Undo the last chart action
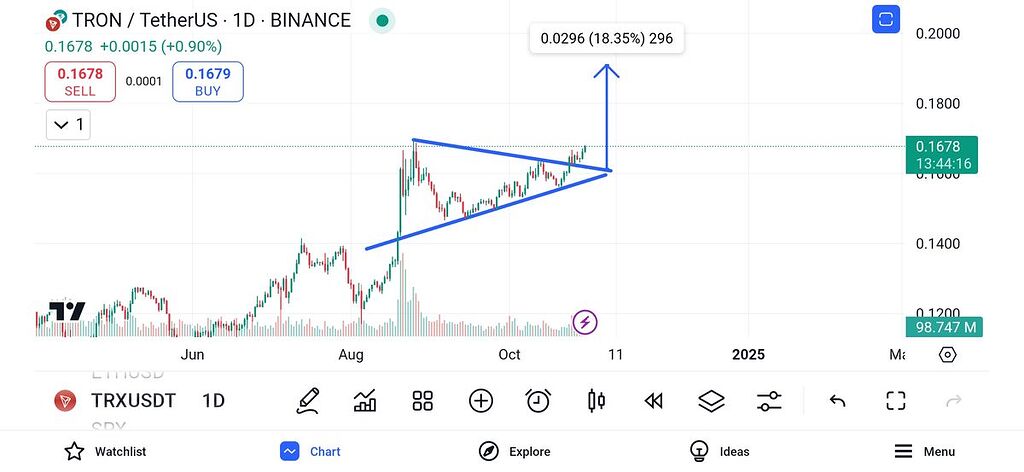1024x472 pixels. coord(838,401)
